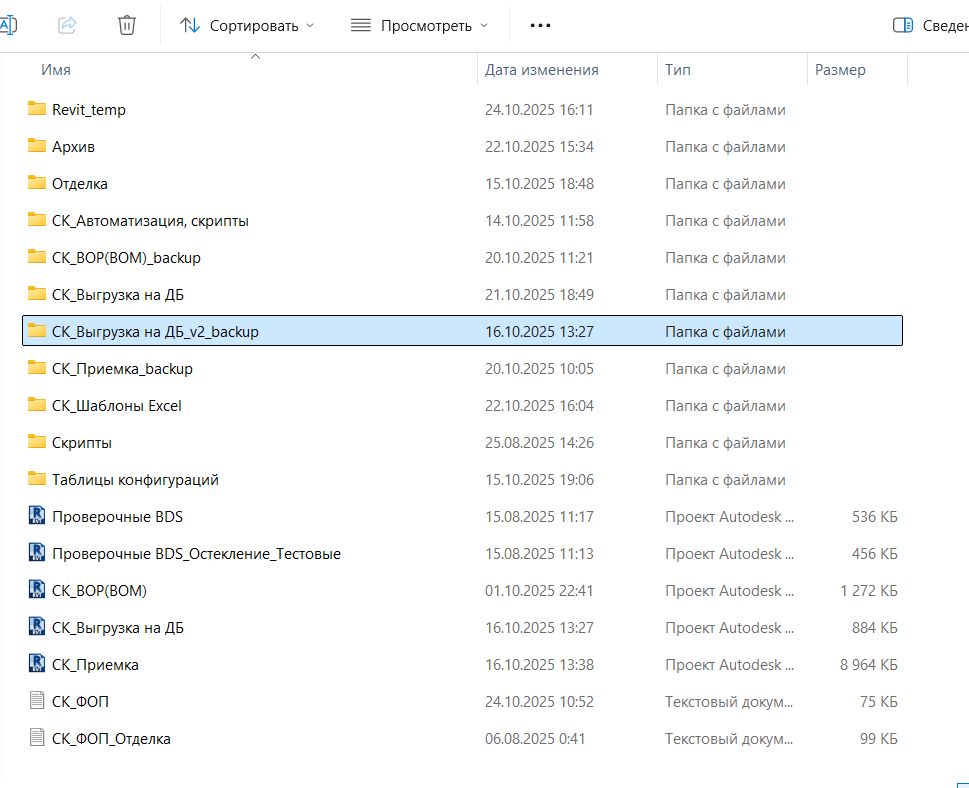Viewport: 969px width, 788px height.
Task: Click the СК_ФОП text document icon
Action: pyautogui.click(x=37, y=700)
